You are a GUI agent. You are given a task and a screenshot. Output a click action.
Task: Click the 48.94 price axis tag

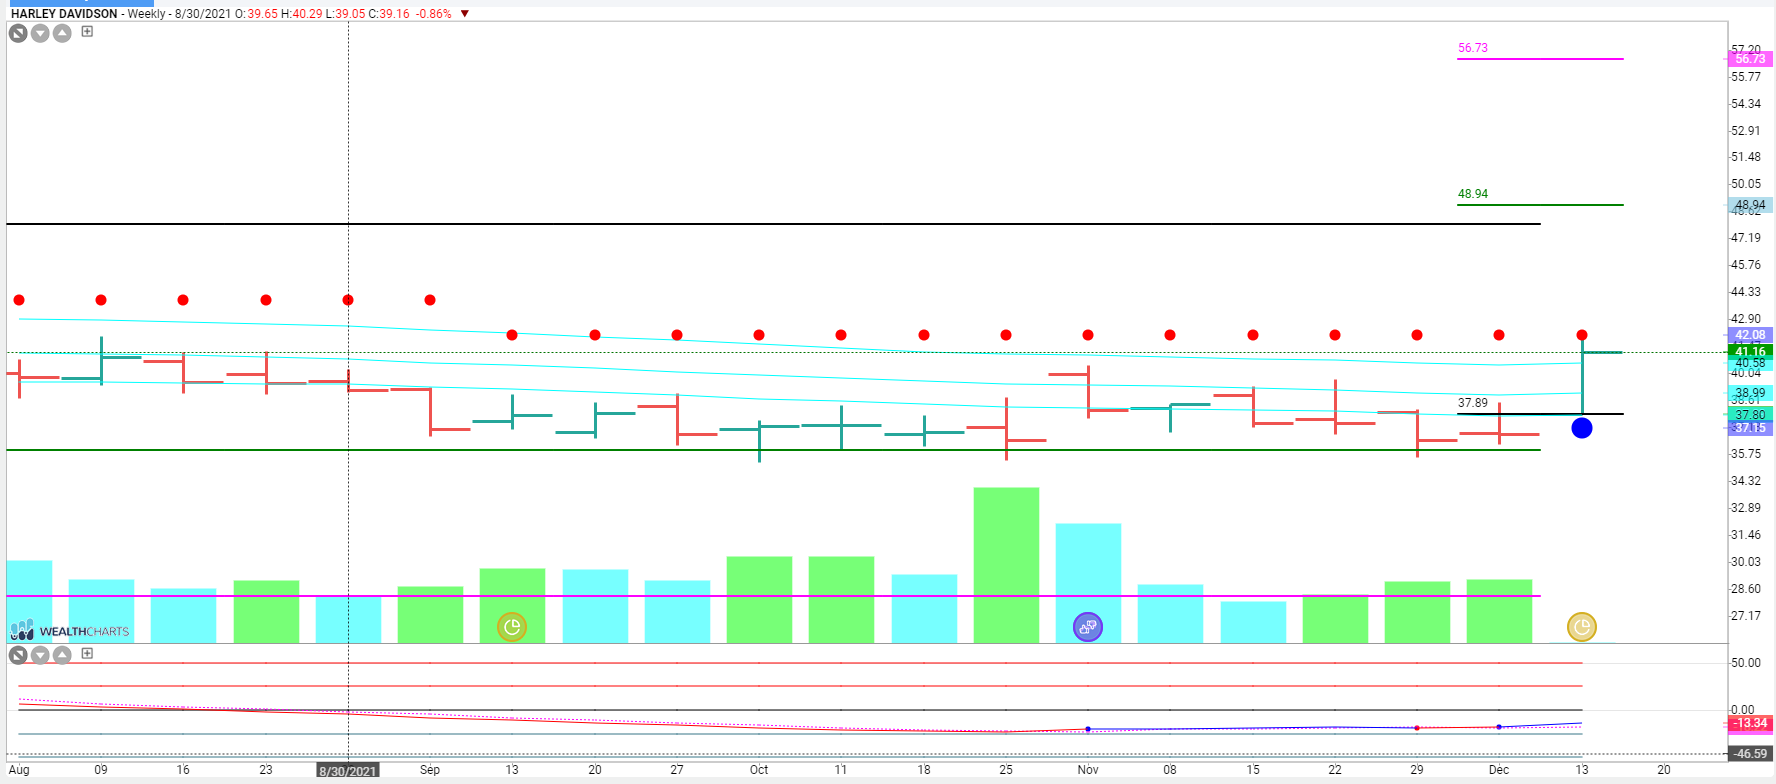[1750, 205]
